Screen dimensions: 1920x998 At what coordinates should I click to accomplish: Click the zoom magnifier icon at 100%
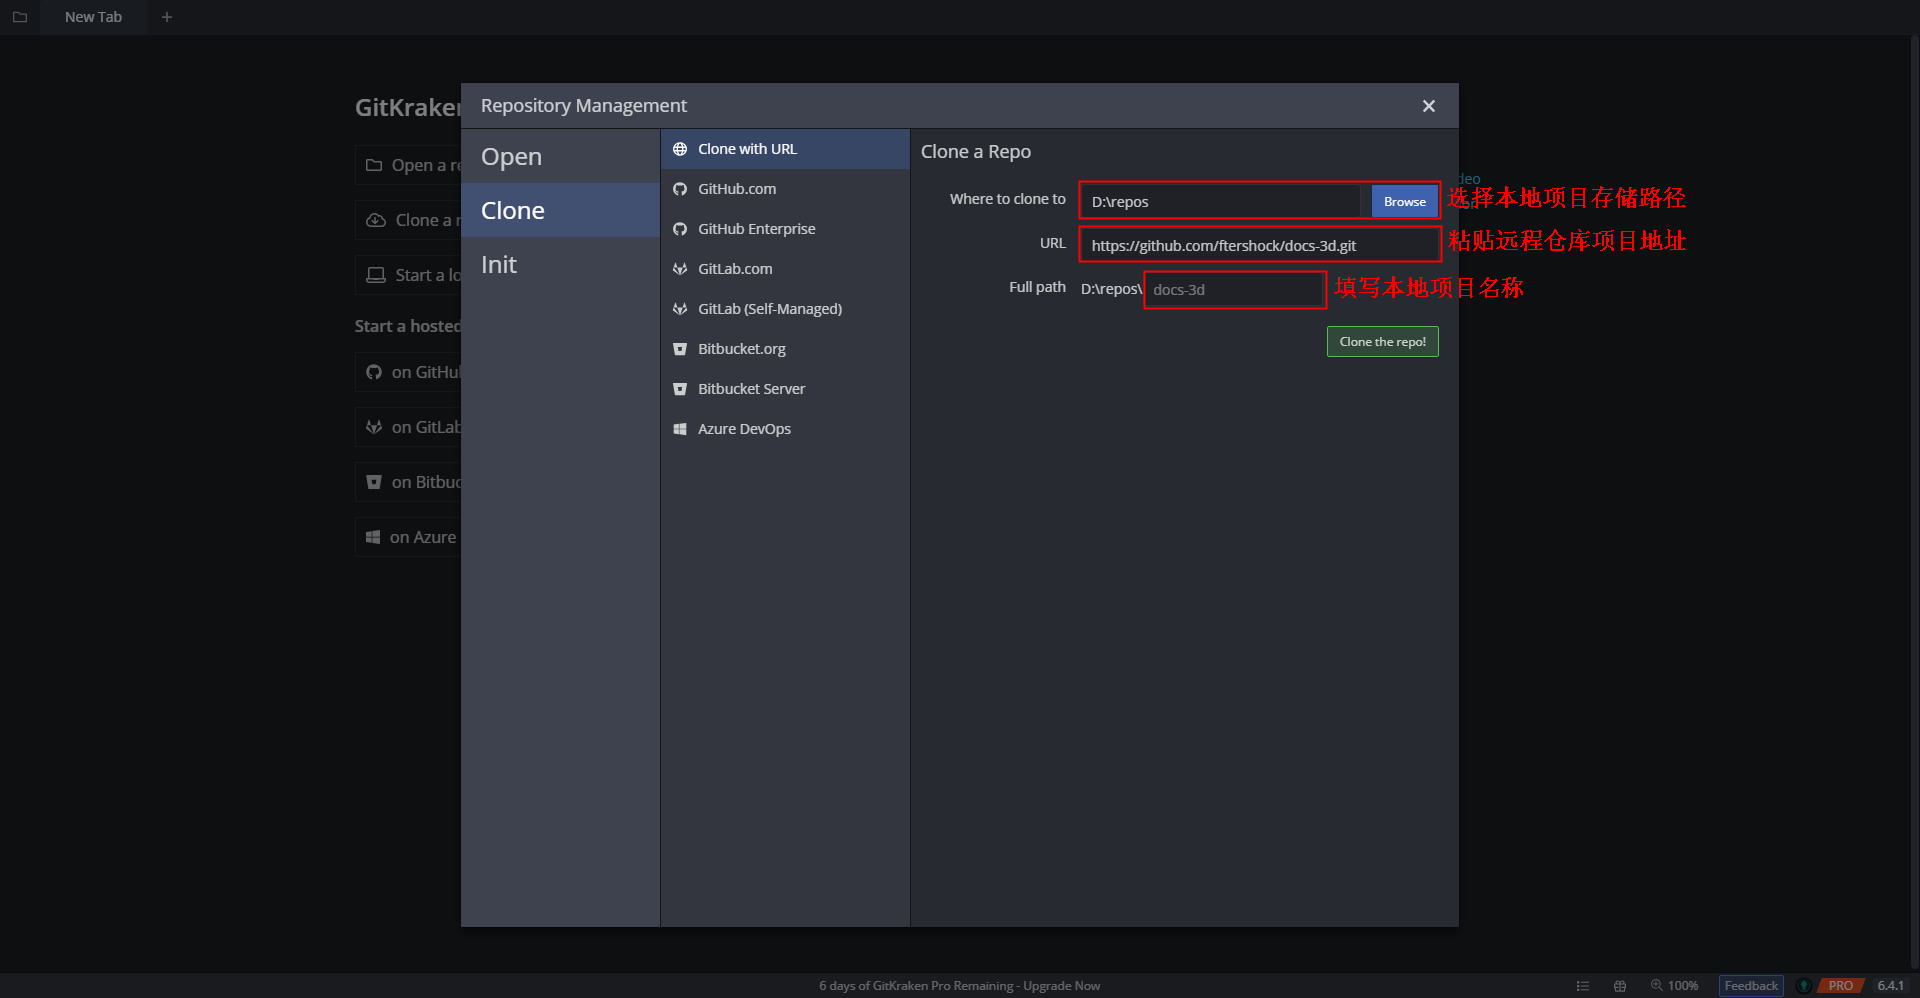click(1656, 985)
